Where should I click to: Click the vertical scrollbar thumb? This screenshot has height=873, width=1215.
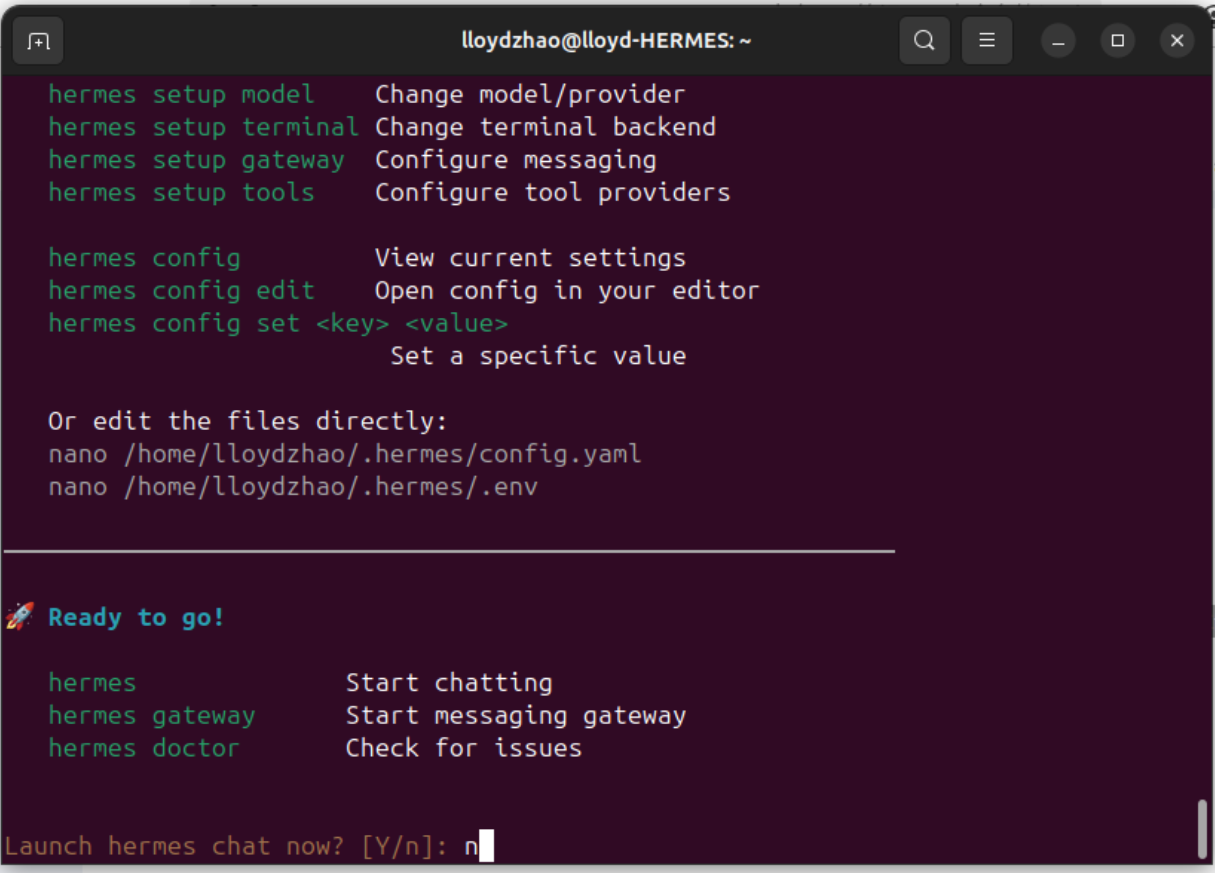point(1203,829)
